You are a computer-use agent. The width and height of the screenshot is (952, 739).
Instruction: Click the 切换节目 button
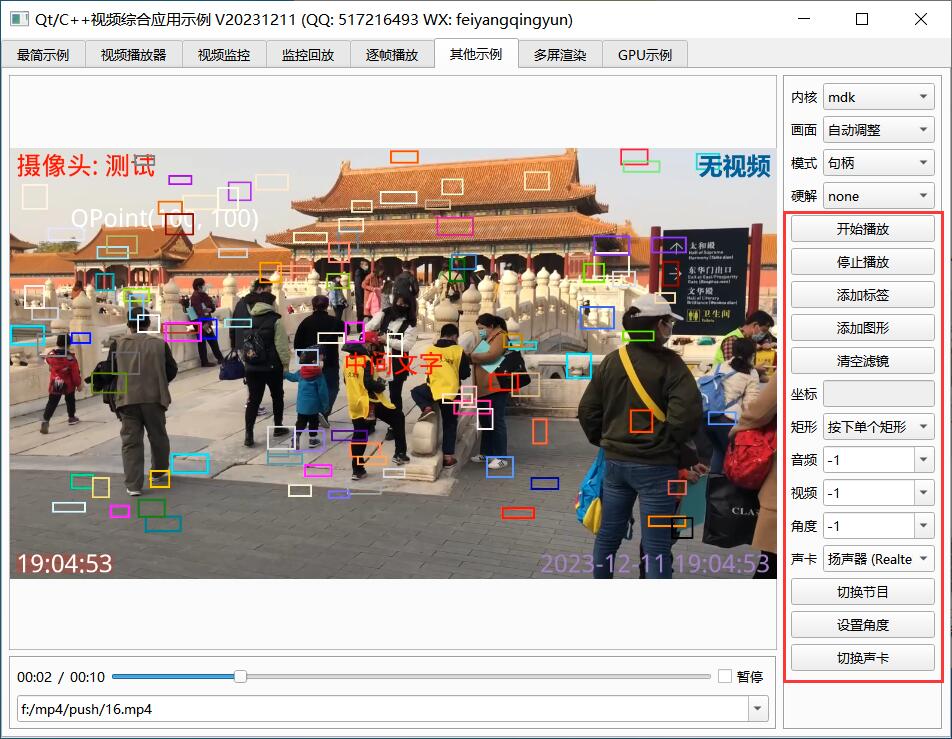(862, 592)
